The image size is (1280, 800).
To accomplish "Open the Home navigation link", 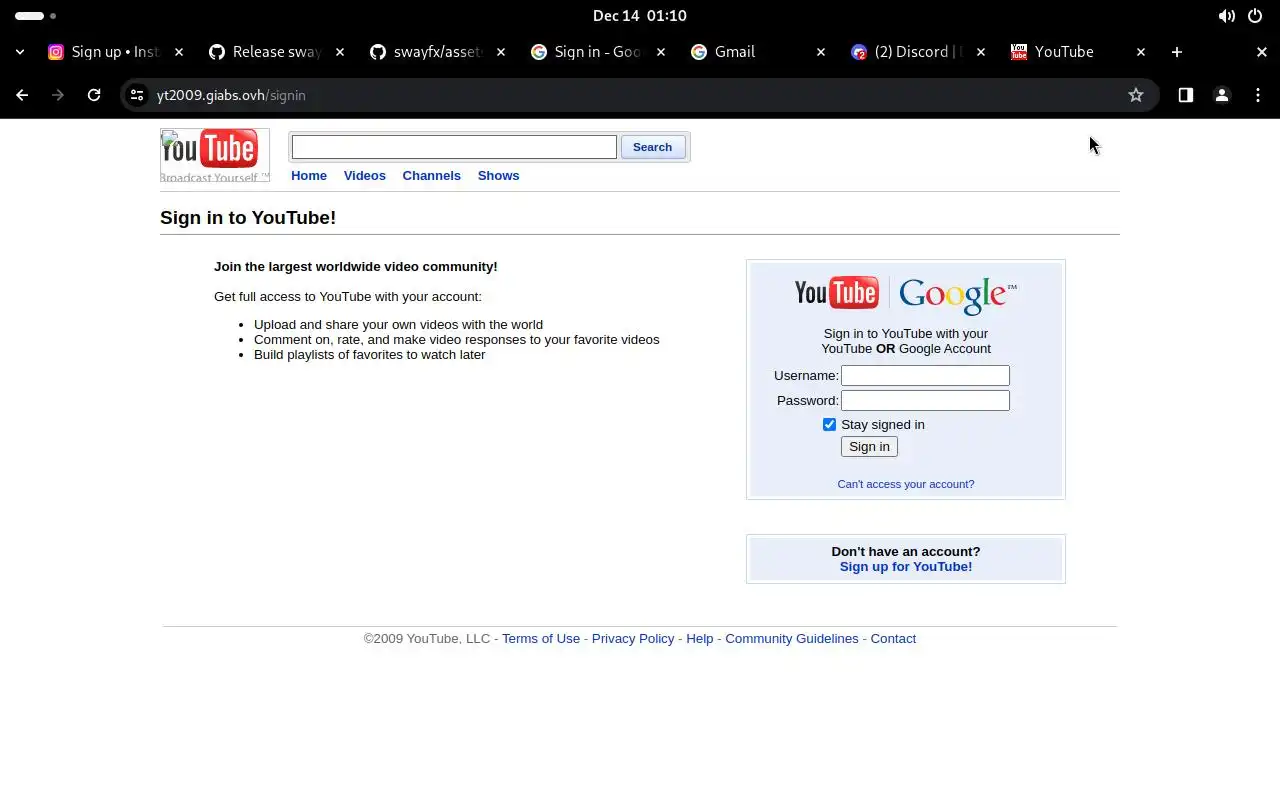I will coord(309,176).
